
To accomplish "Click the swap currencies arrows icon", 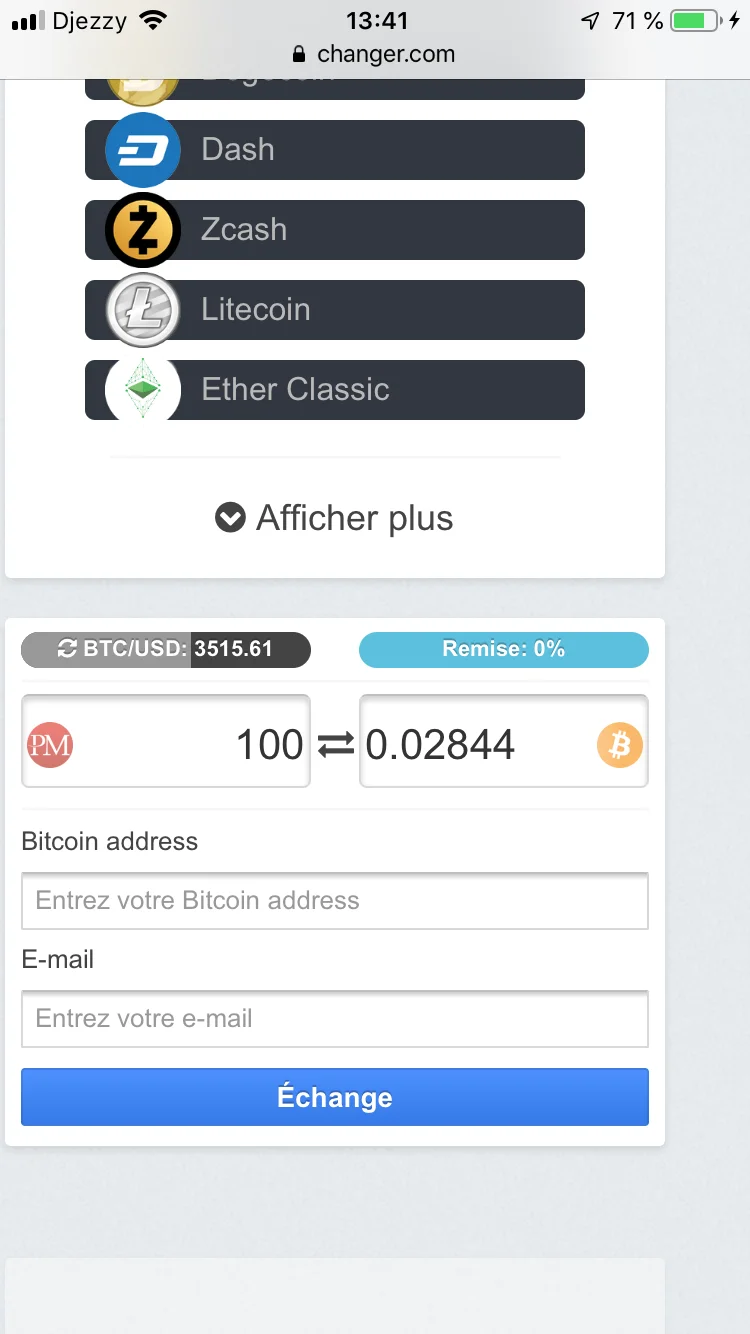I will [335, 745].
